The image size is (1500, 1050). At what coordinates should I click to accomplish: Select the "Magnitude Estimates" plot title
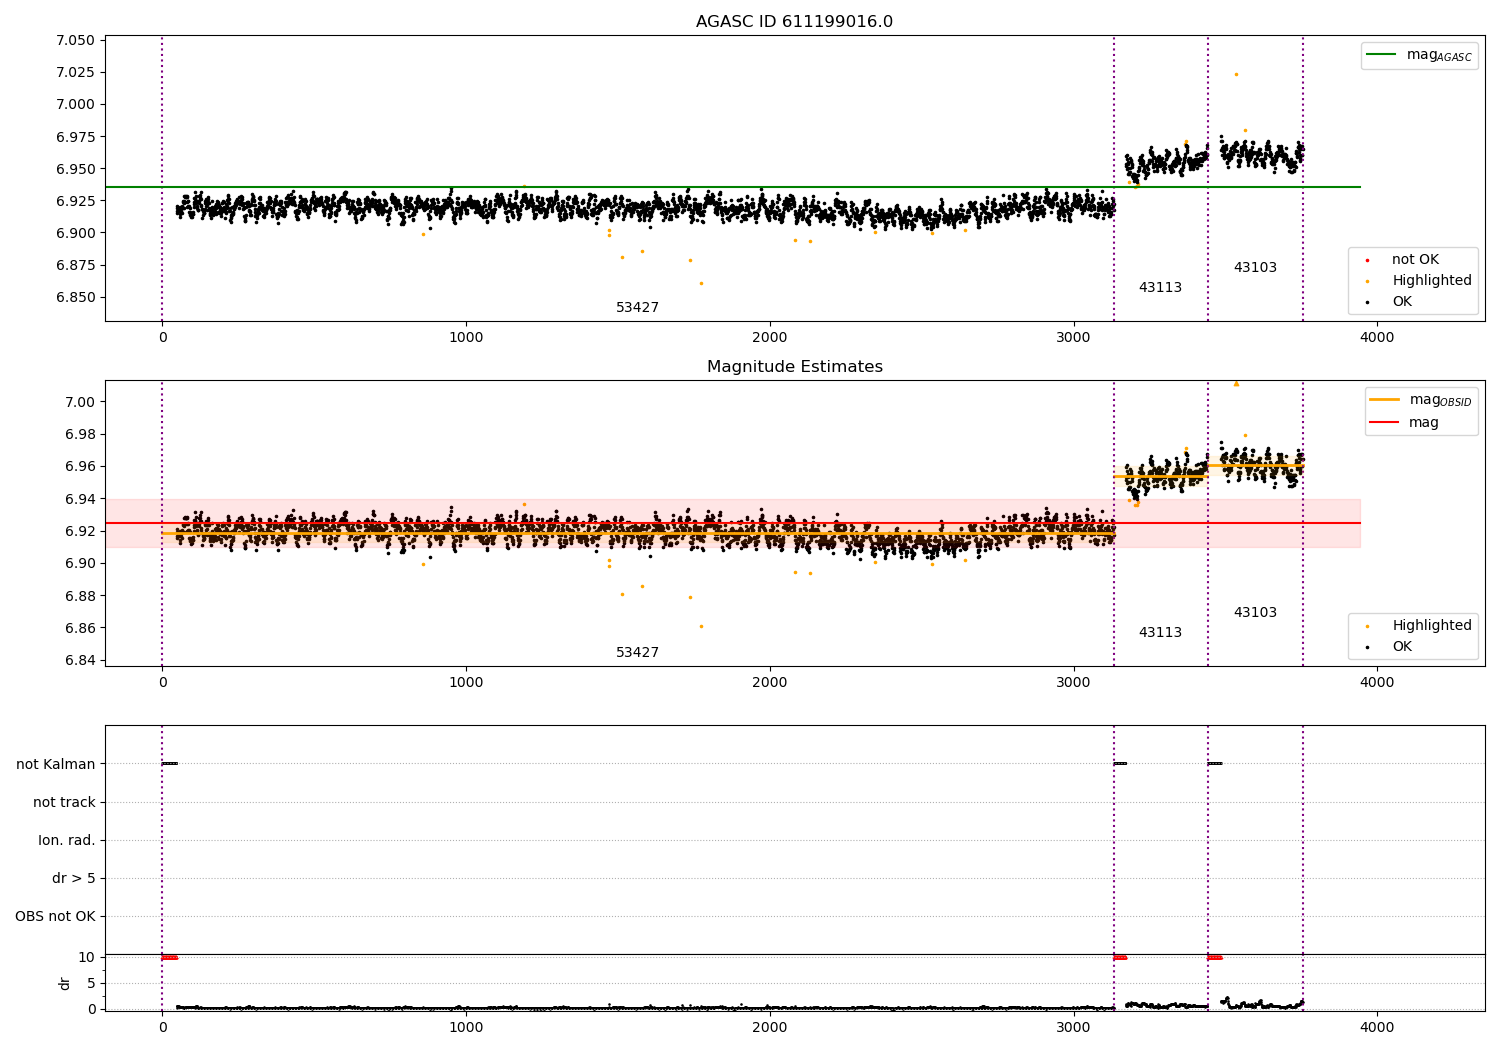click(x=794, y=367)
